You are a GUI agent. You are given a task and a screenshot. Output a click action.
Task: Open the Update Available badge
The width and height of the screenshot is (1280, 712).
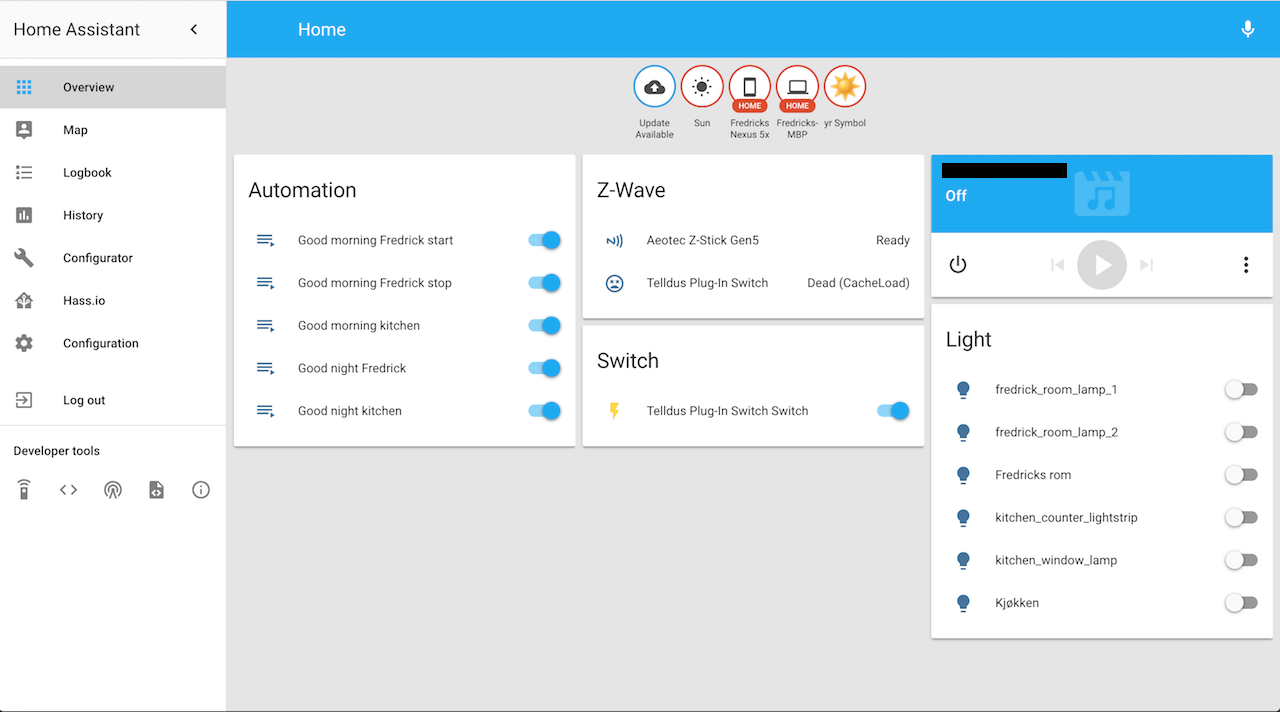(x=654, y=87)
